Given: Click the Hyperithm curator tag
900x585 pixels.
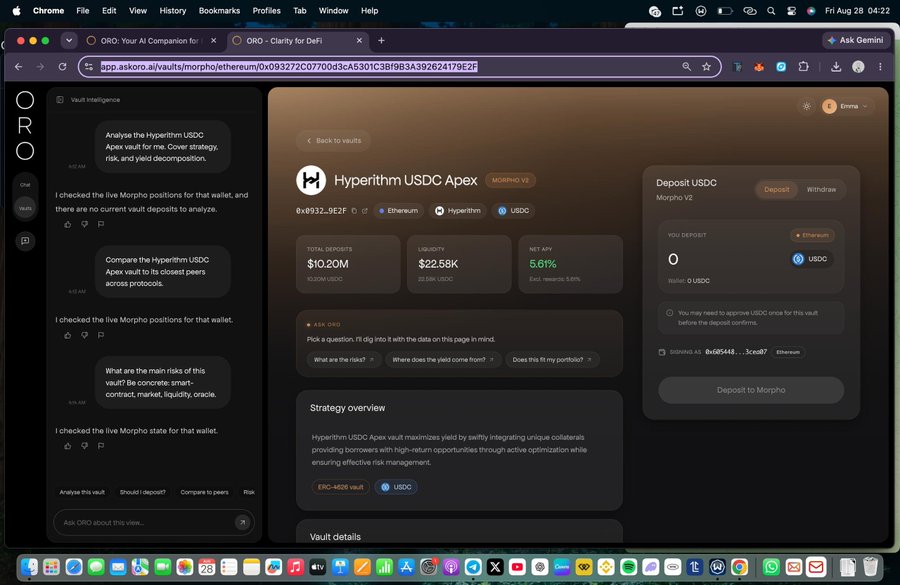Looking at the screenshot, I should (458, 211).
